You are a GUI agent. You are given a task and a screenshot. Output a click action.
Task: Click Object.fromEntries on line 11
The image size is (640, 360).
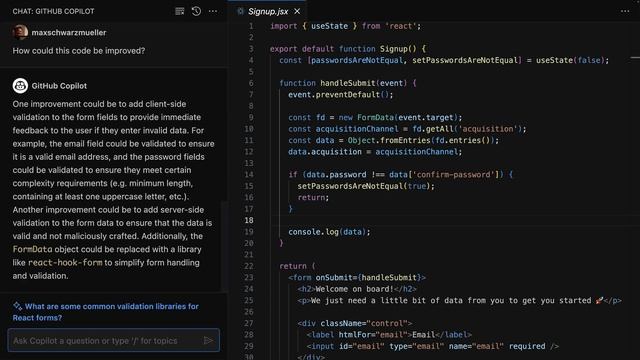click(389, 140)
